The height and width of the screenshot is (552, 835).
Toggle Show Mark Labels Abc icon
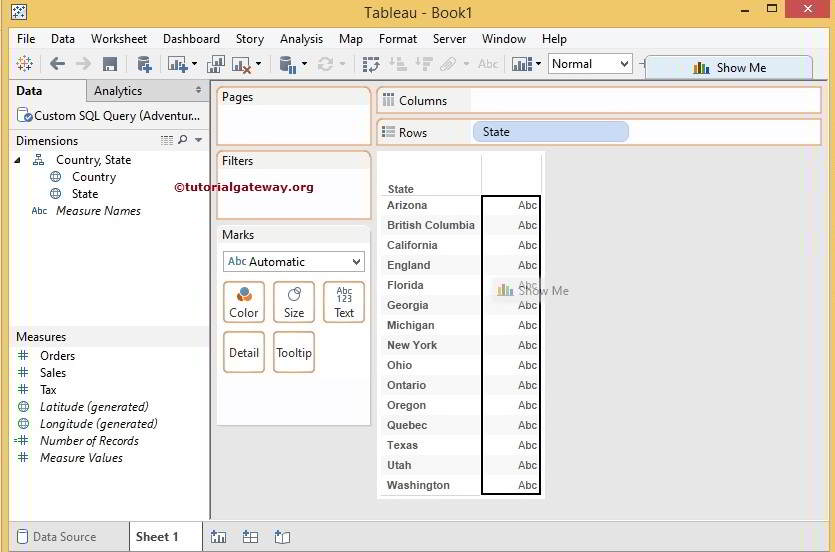pos(488,64)
